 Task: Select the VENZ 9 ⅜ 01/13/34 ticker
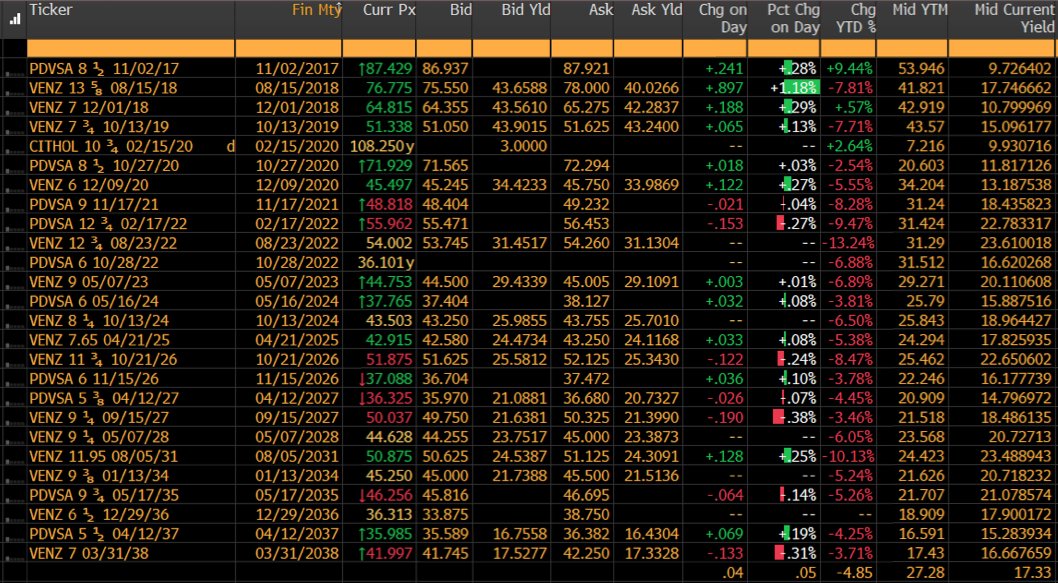(x=99, y=476)
